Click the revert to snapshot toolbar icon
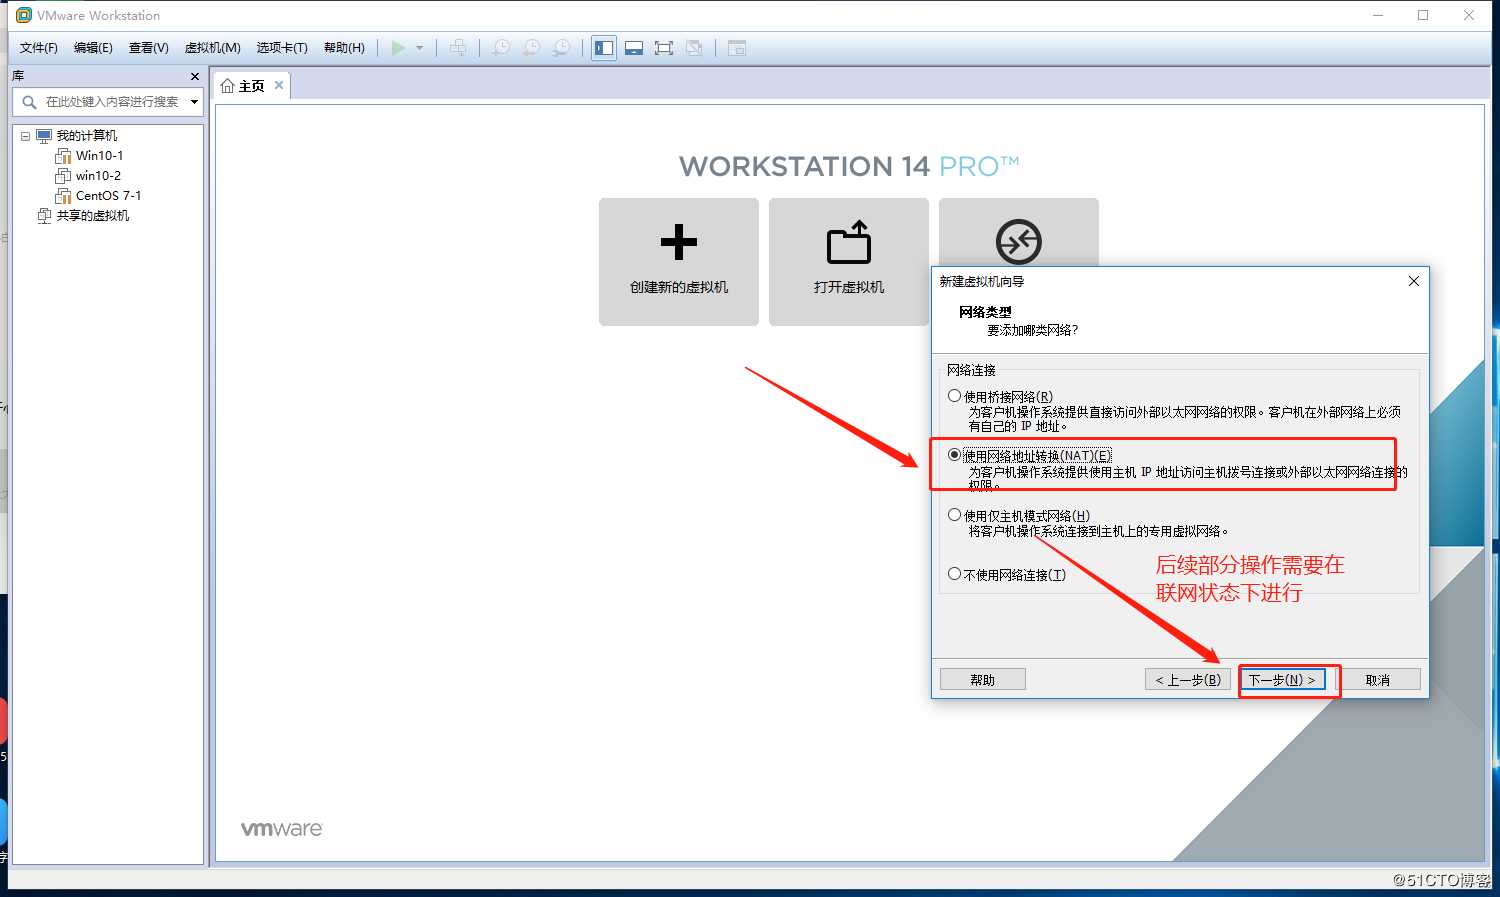Viewport: 1500px width, 897px height. pyautogui.click(x=532, y=48)
